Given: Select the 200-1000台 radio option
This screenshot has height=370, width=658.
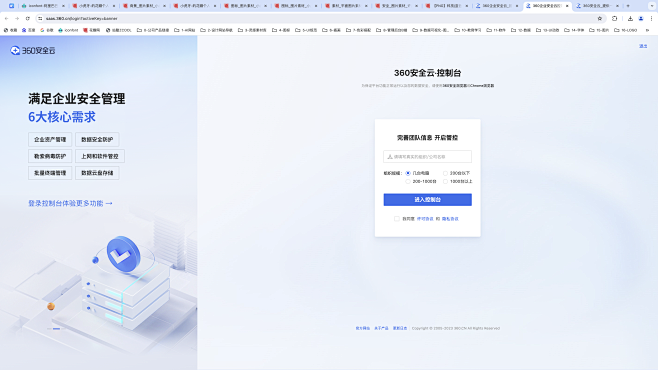Looking at the screenshot, I should (407, 182).
